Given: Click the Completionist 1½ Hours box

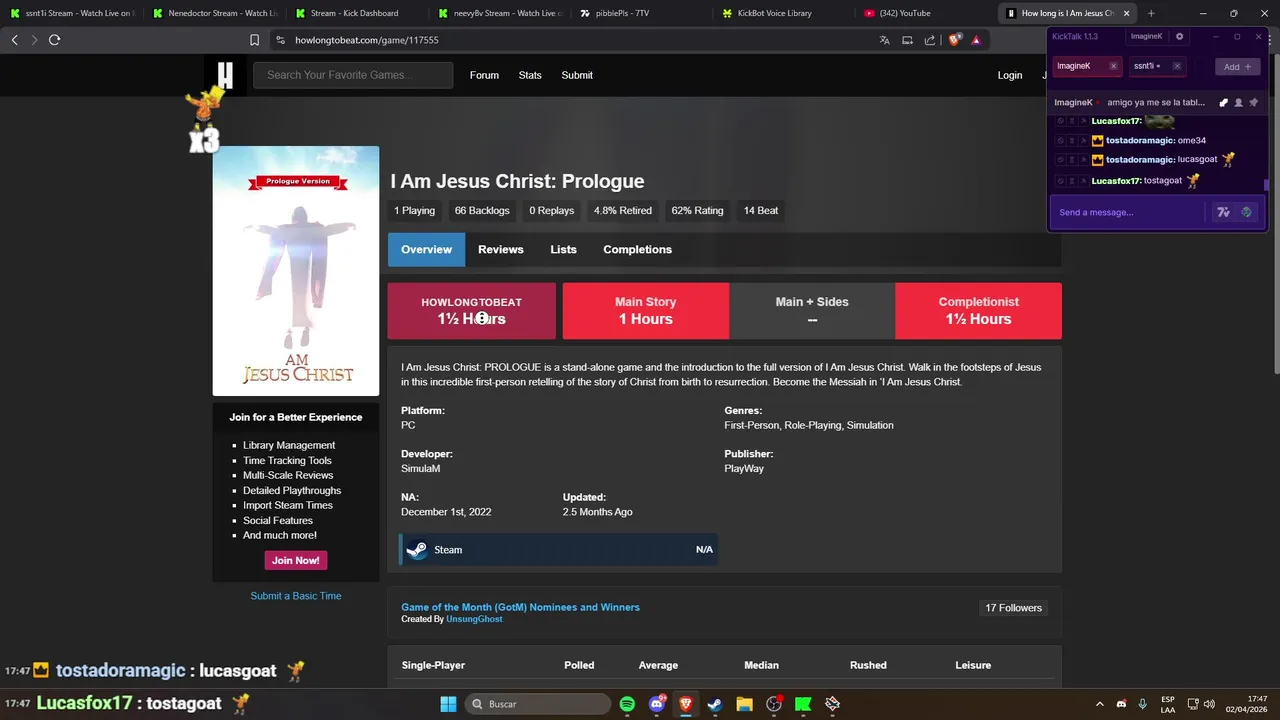Looking at the screenshot, I should 978,311.
